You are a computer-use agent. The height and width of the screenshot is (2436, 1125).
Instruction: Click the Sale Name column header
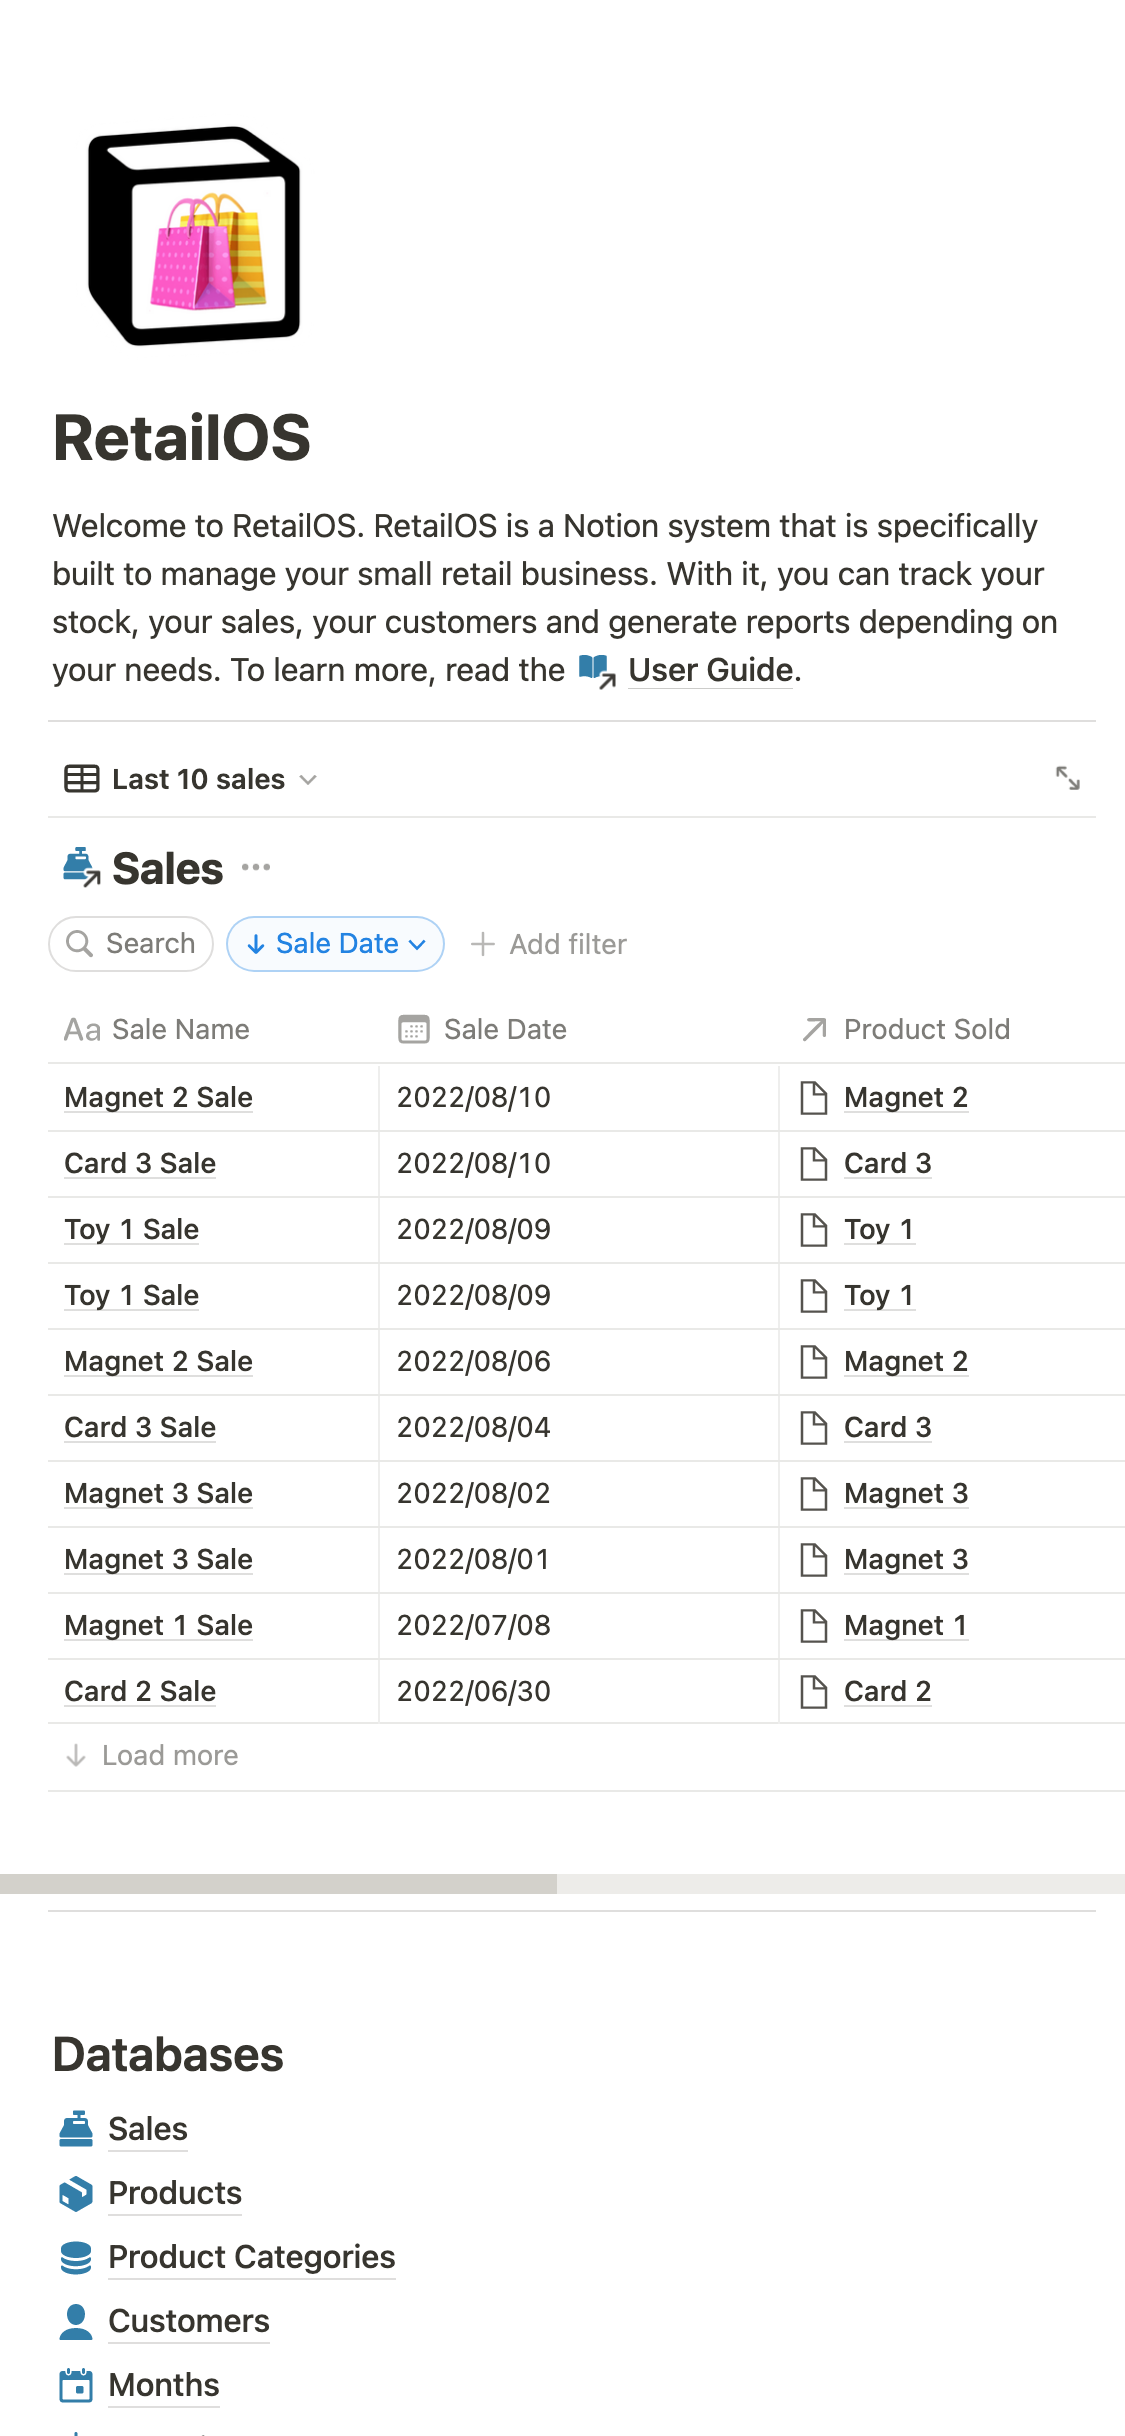click(180, 1029)
